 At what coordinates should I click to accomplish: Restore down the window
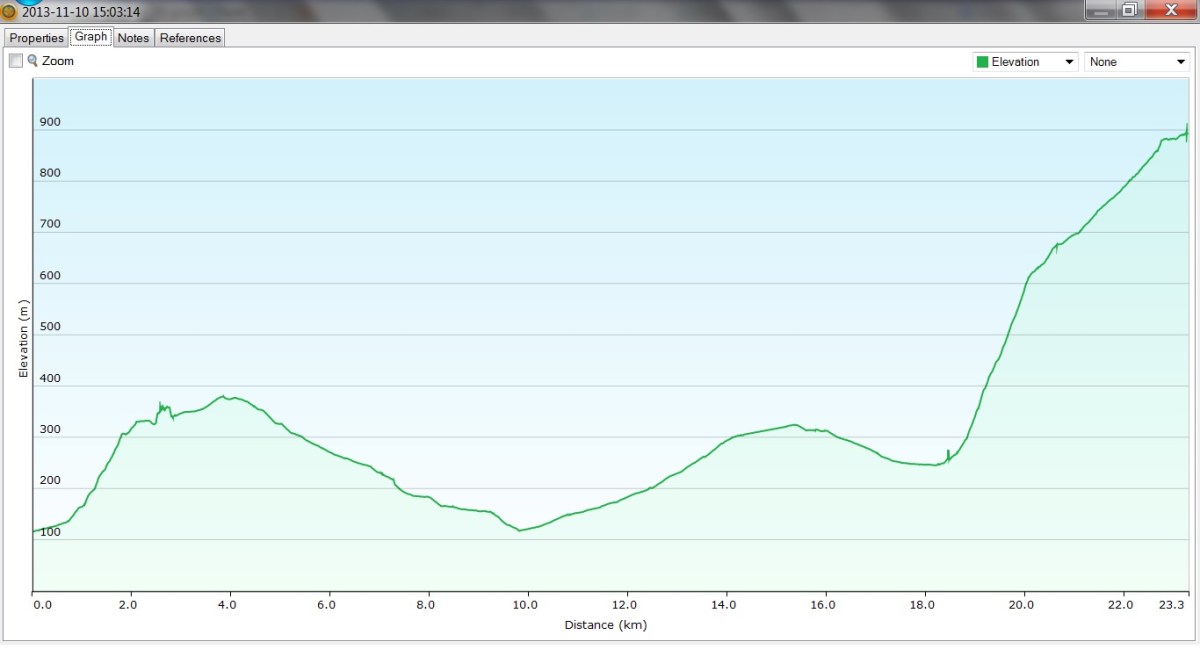tap(1129, 10)
